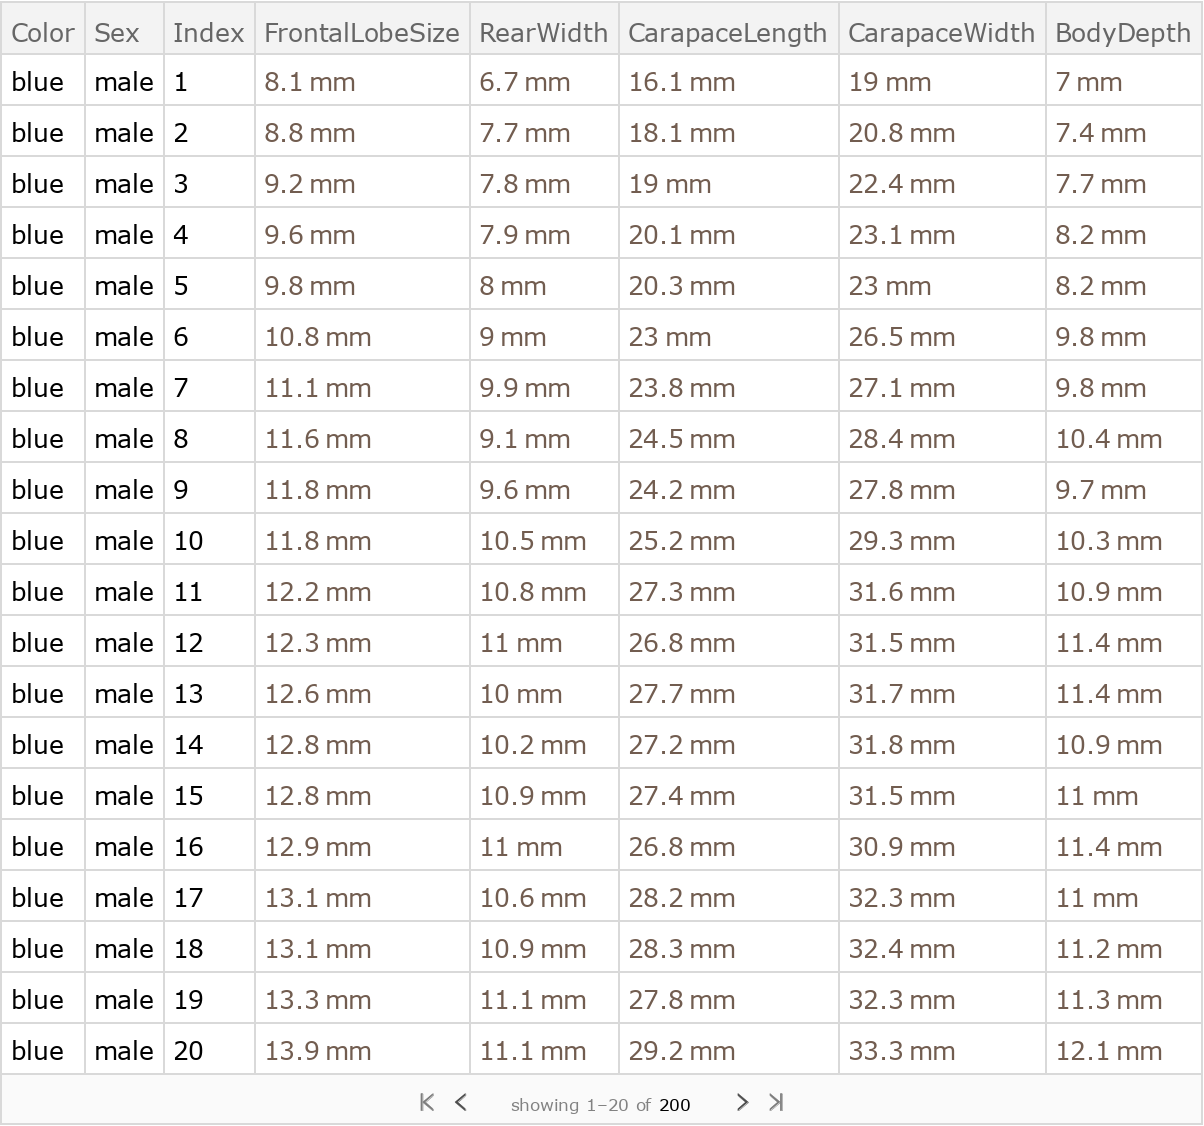Select the 33.3 mm CarapaceWidth cell
The width and height of the screenshot is (1204, 1126).
click(x=902, y=1051)
